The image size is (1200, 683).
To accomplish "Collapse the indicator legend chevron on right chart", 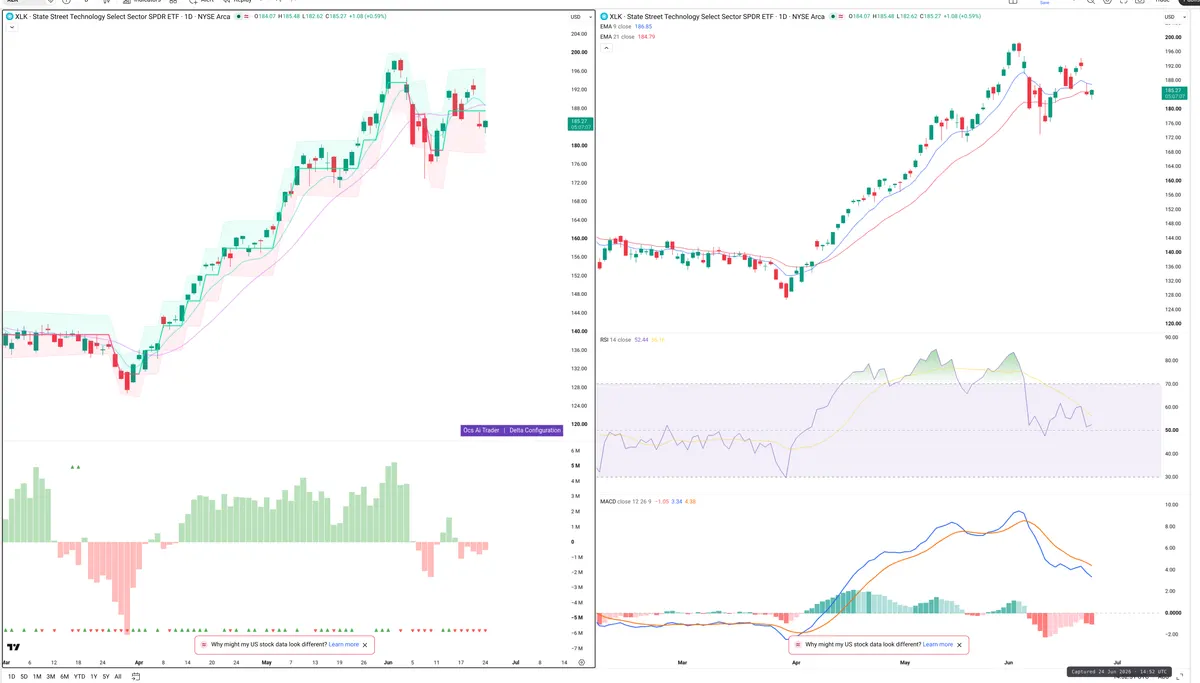I will pos(606,48).
